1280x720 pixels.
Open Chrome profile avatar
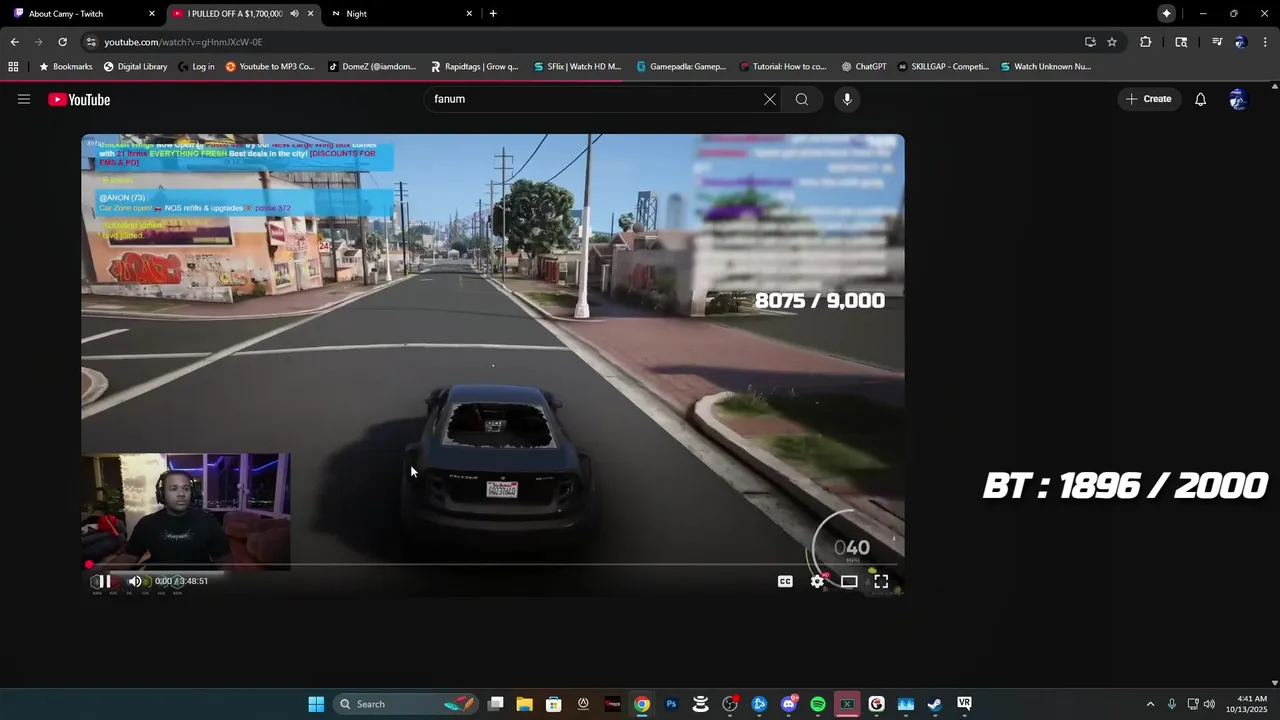[1240, 42]
